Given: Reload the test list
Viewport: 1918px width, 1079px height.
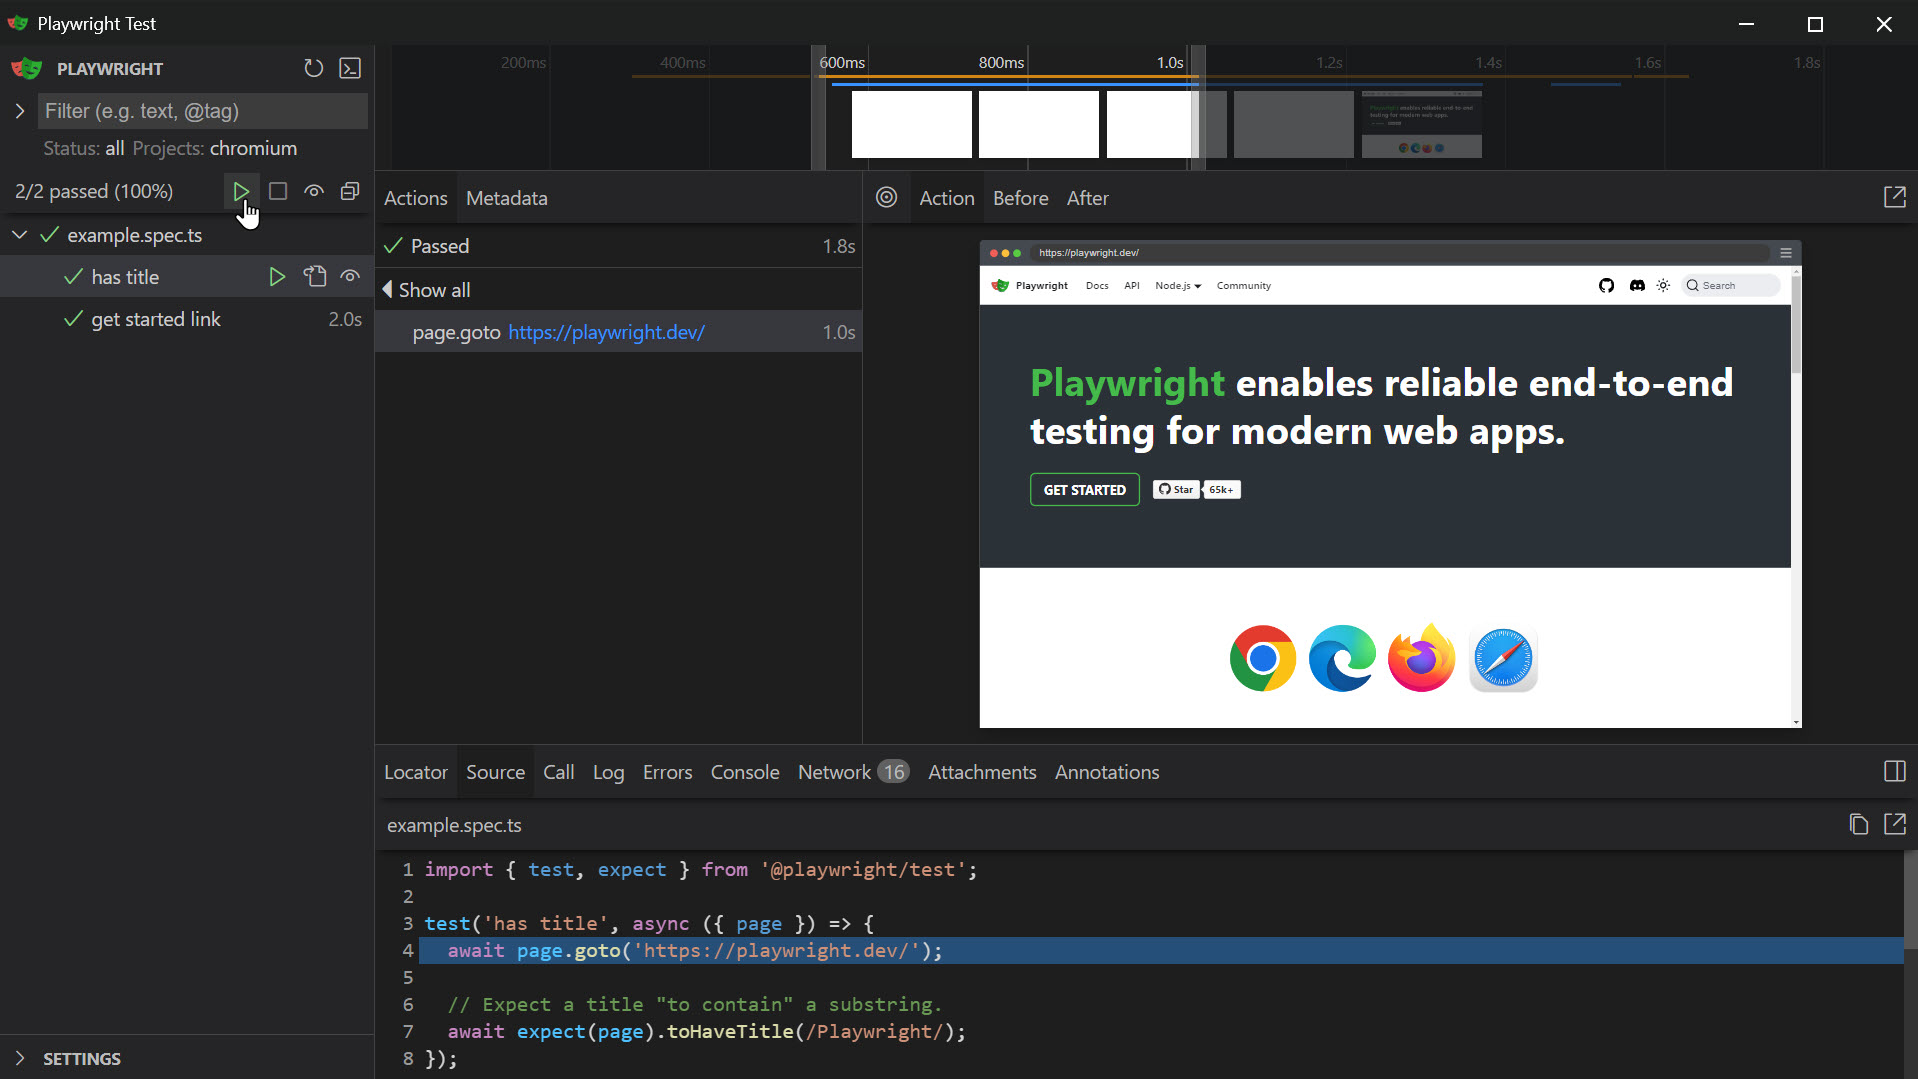Looking at the screenshot, I should tap(313, 68).
